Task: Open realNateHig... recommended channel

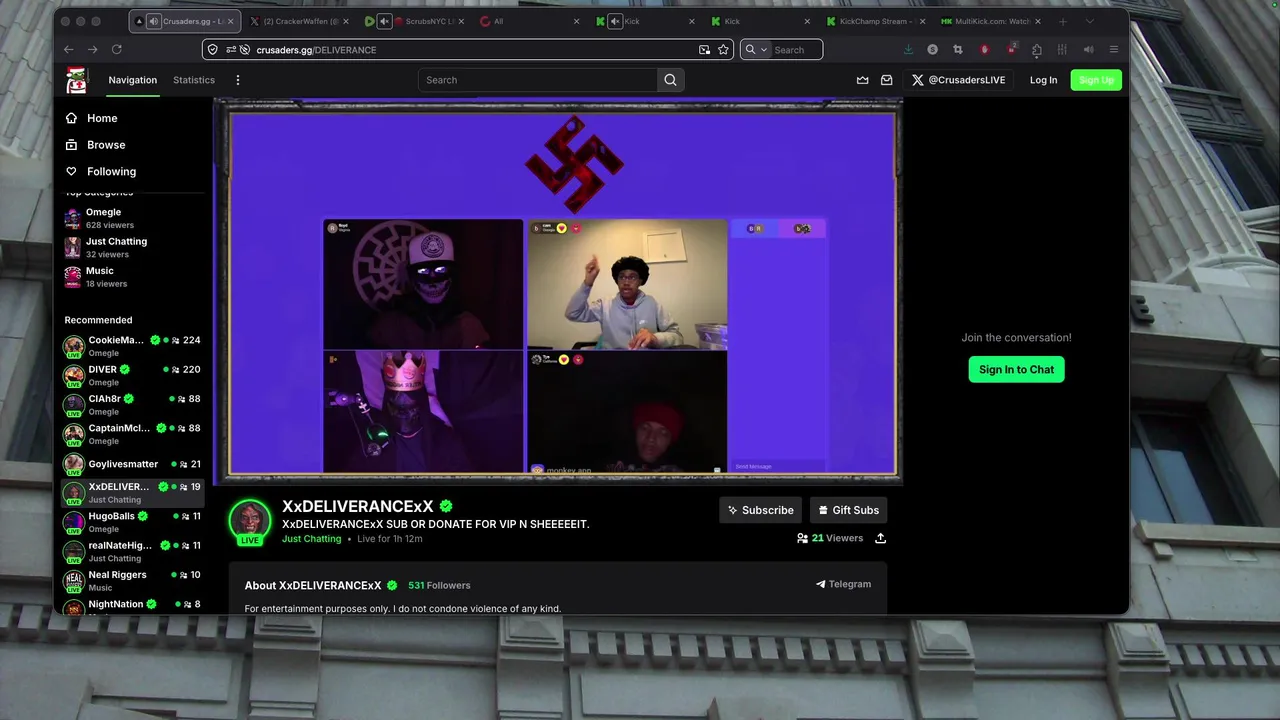Action: point(132,551)
